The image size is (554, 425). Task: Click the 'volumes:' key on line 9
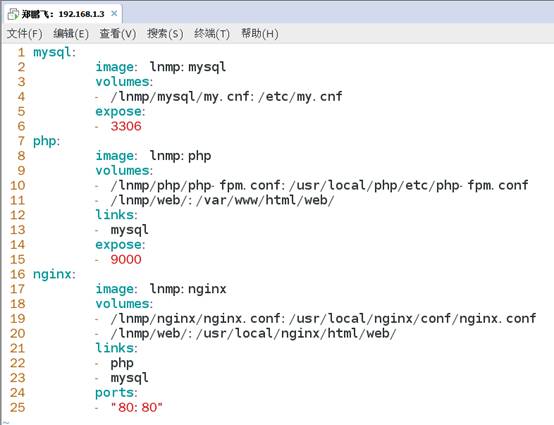point(124,170)
